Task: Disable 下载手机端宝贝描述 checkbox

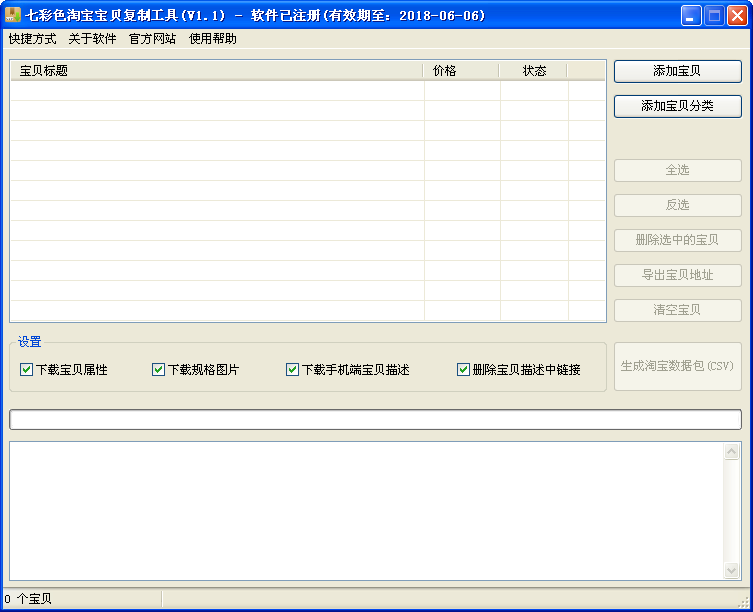Action: (x=292, y=369)
